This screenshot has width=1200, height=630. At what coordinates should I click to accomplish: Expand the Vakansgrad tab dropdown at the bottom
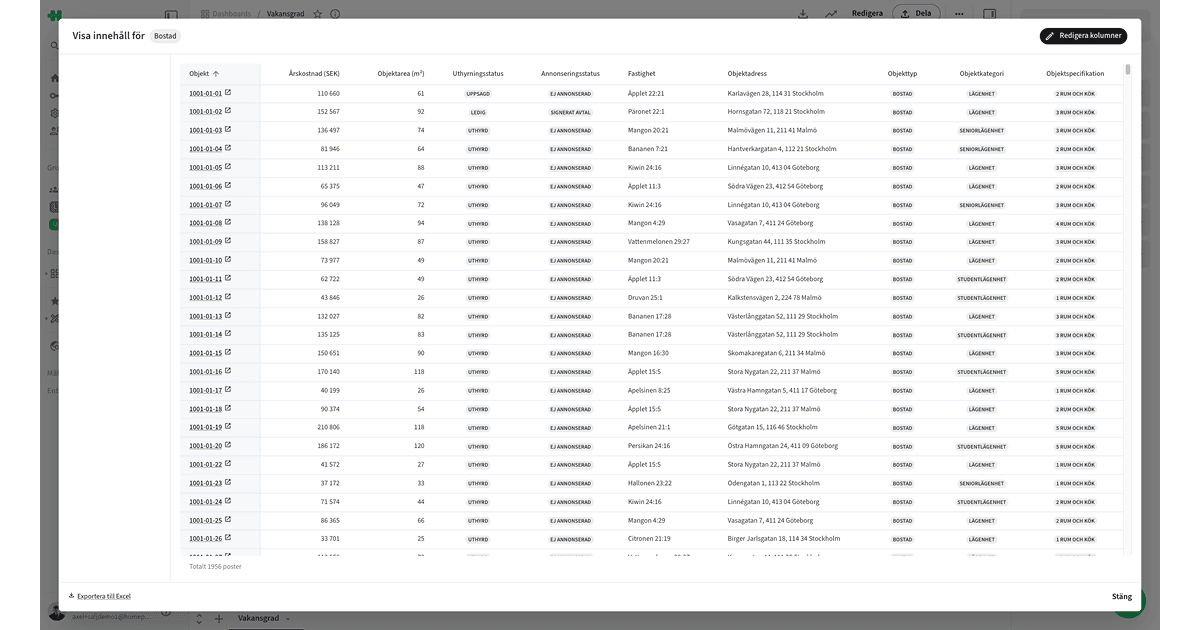(x=287, y=618)
